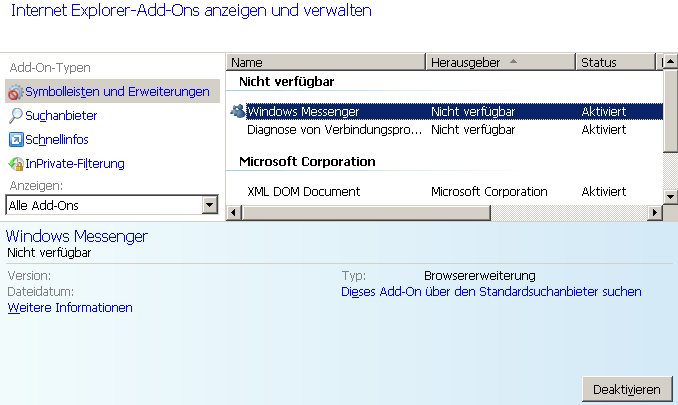This screenshot has width=678, height=405.
Task: Click the Nicht verfügbar group header
Action: [286, 81]
